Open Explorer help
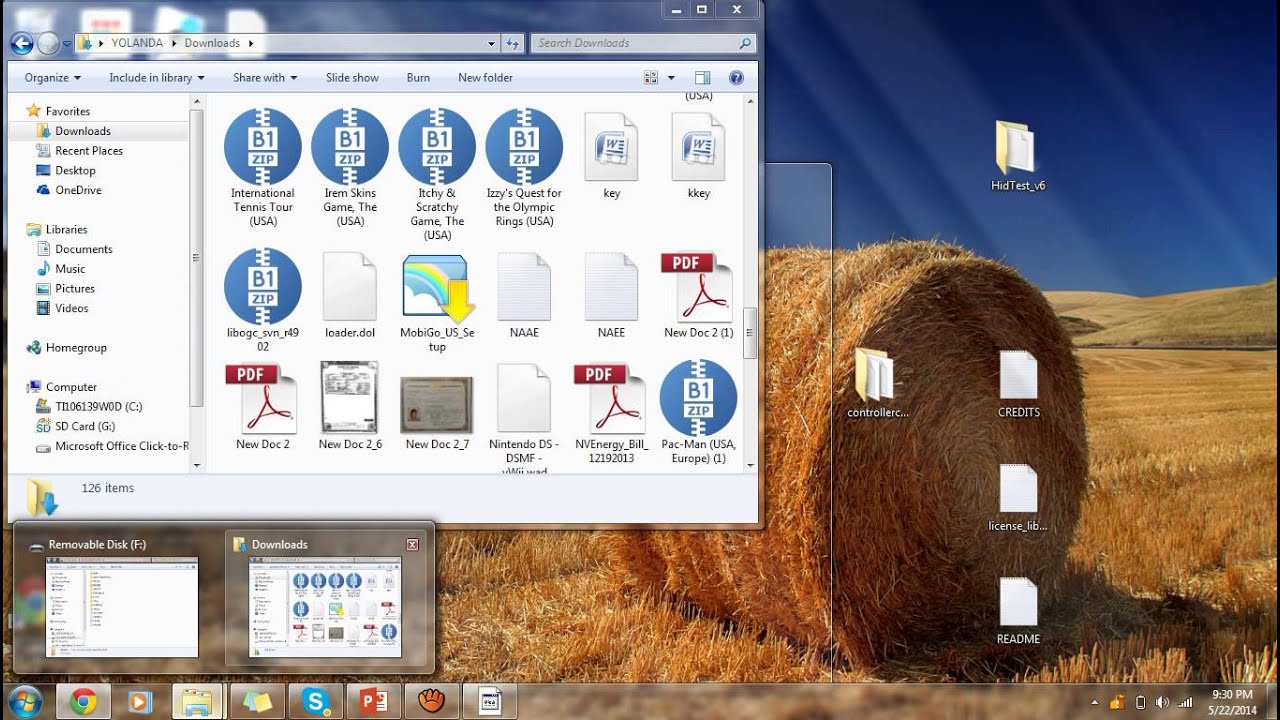The width and height of the screenshot is (1280, 720). coord(736,77)
